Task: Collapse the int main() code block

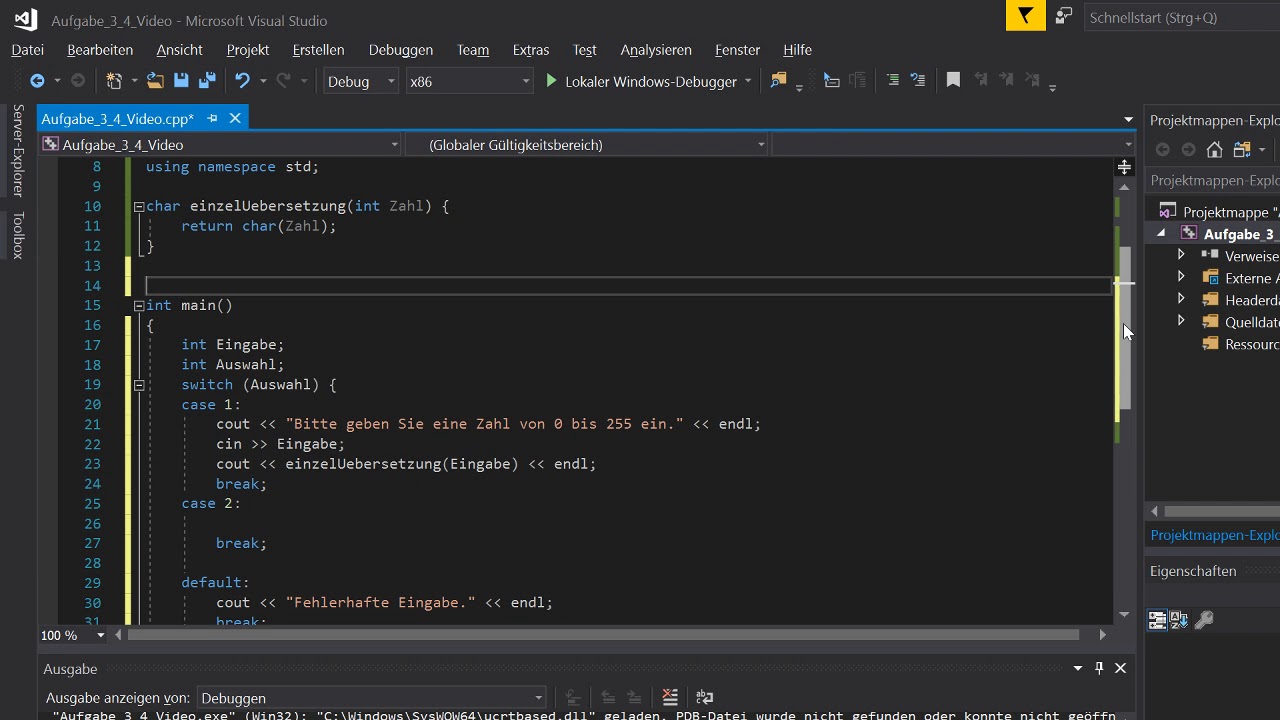Action: [139, 306]
